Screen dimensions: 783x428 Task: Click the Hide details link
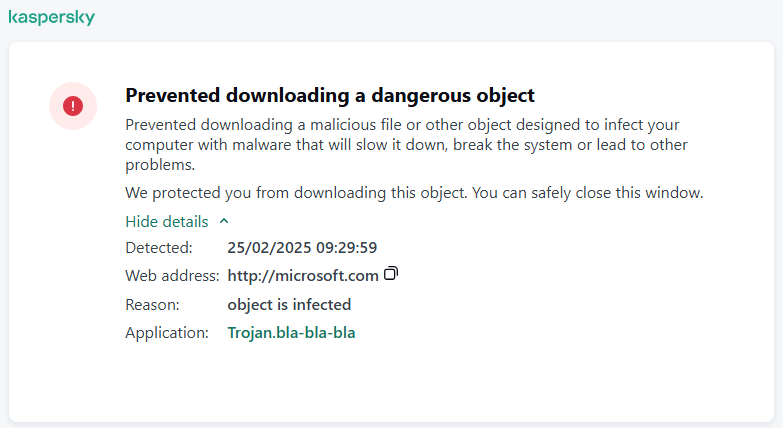pyautogui.click(x=167, y=221)
